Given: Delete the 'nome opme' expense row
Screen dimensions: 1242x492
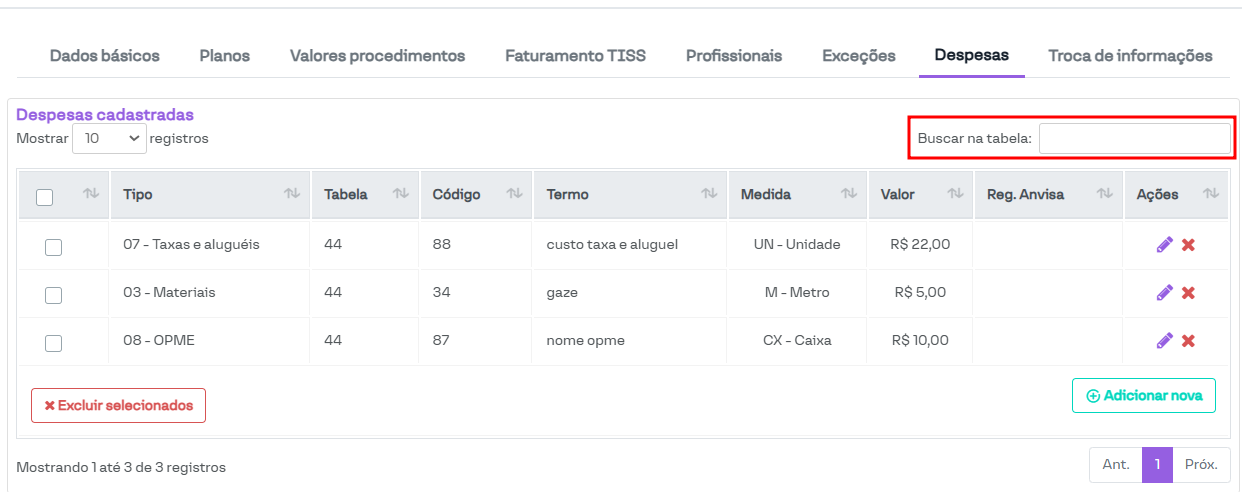Looking at the screenshot, I should point(1188,341).
